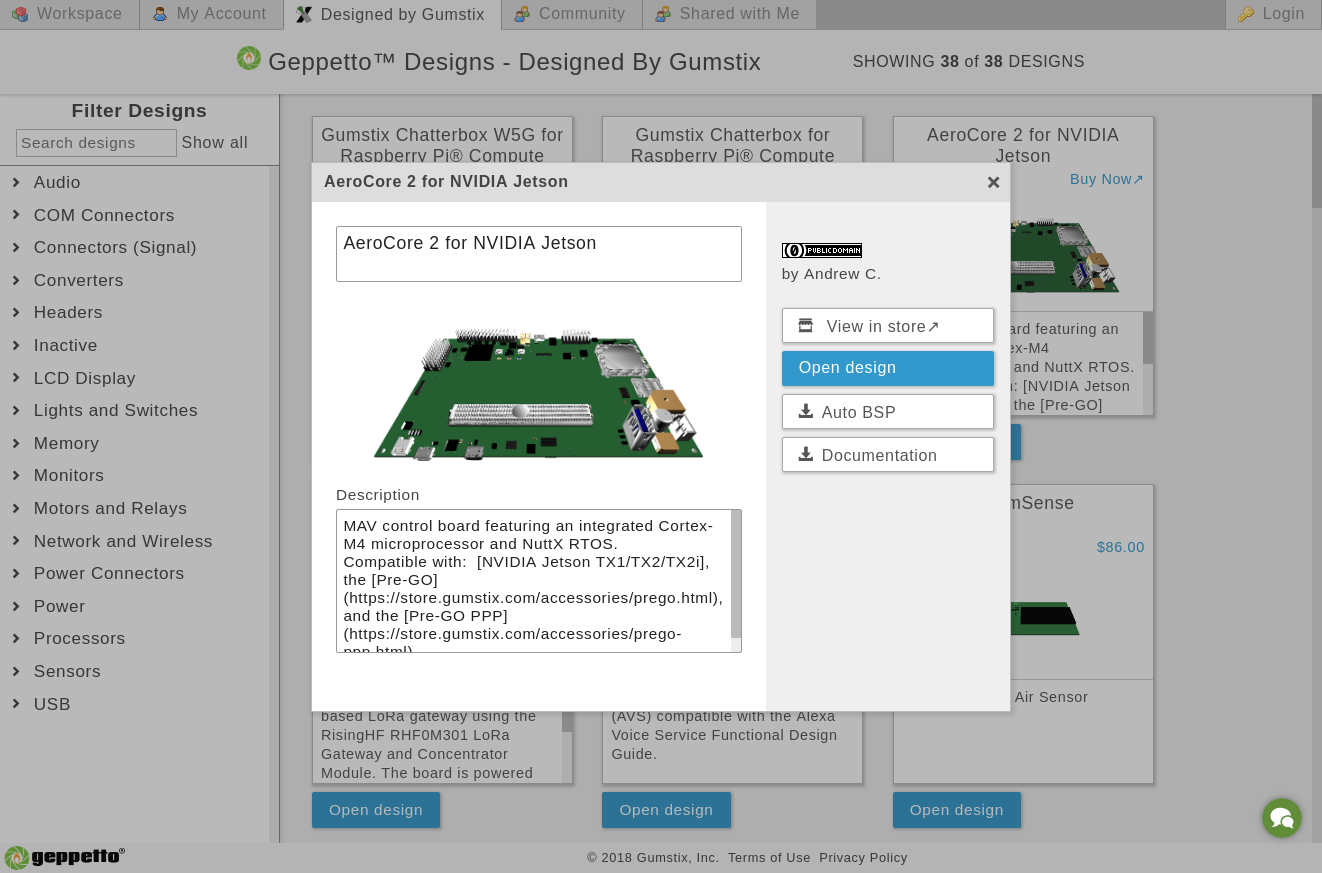
Task: Expand the LCD Display category
Action: pyautogui.click(x=84, y=378)
